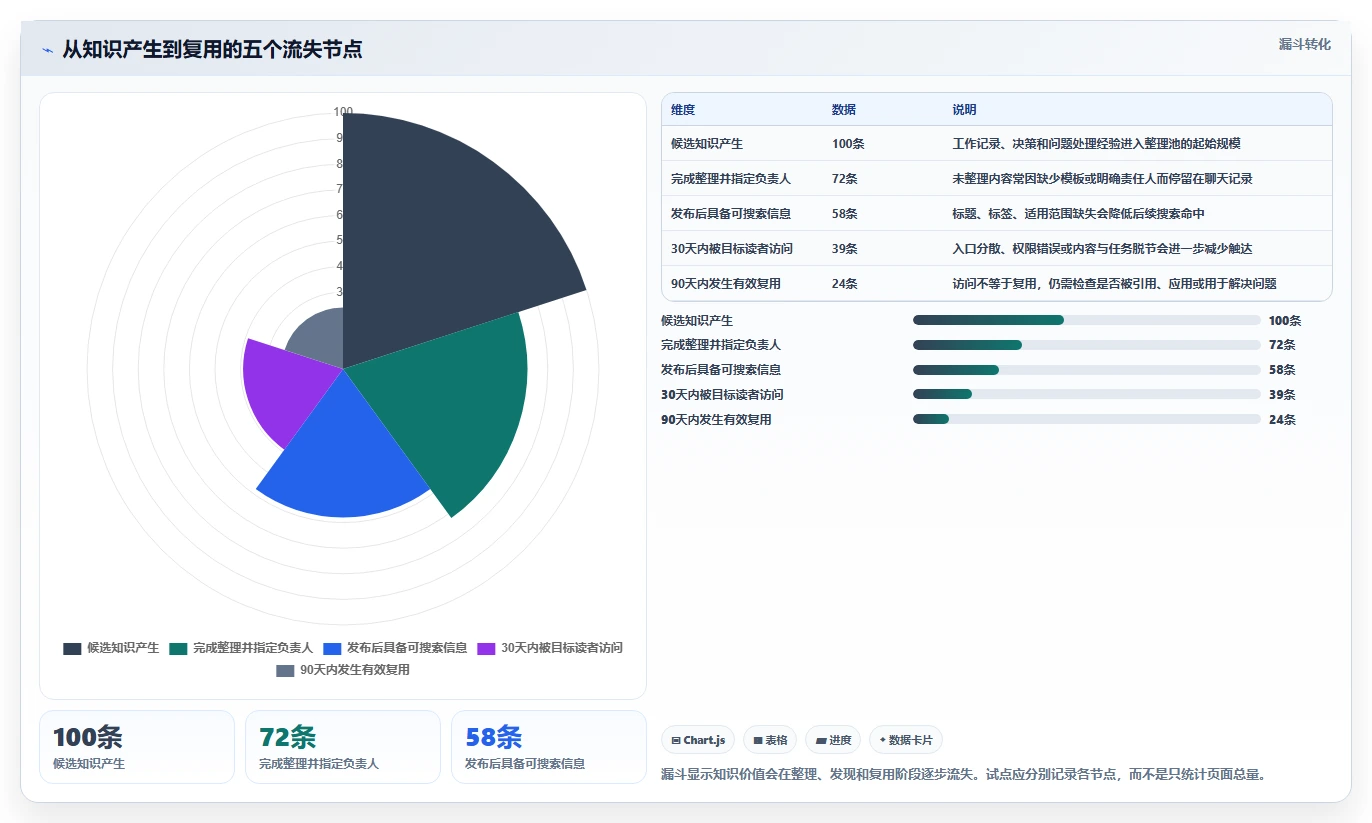Click the 58条 stat card
Screen dimensions: 1372x823
coord(549,747)
